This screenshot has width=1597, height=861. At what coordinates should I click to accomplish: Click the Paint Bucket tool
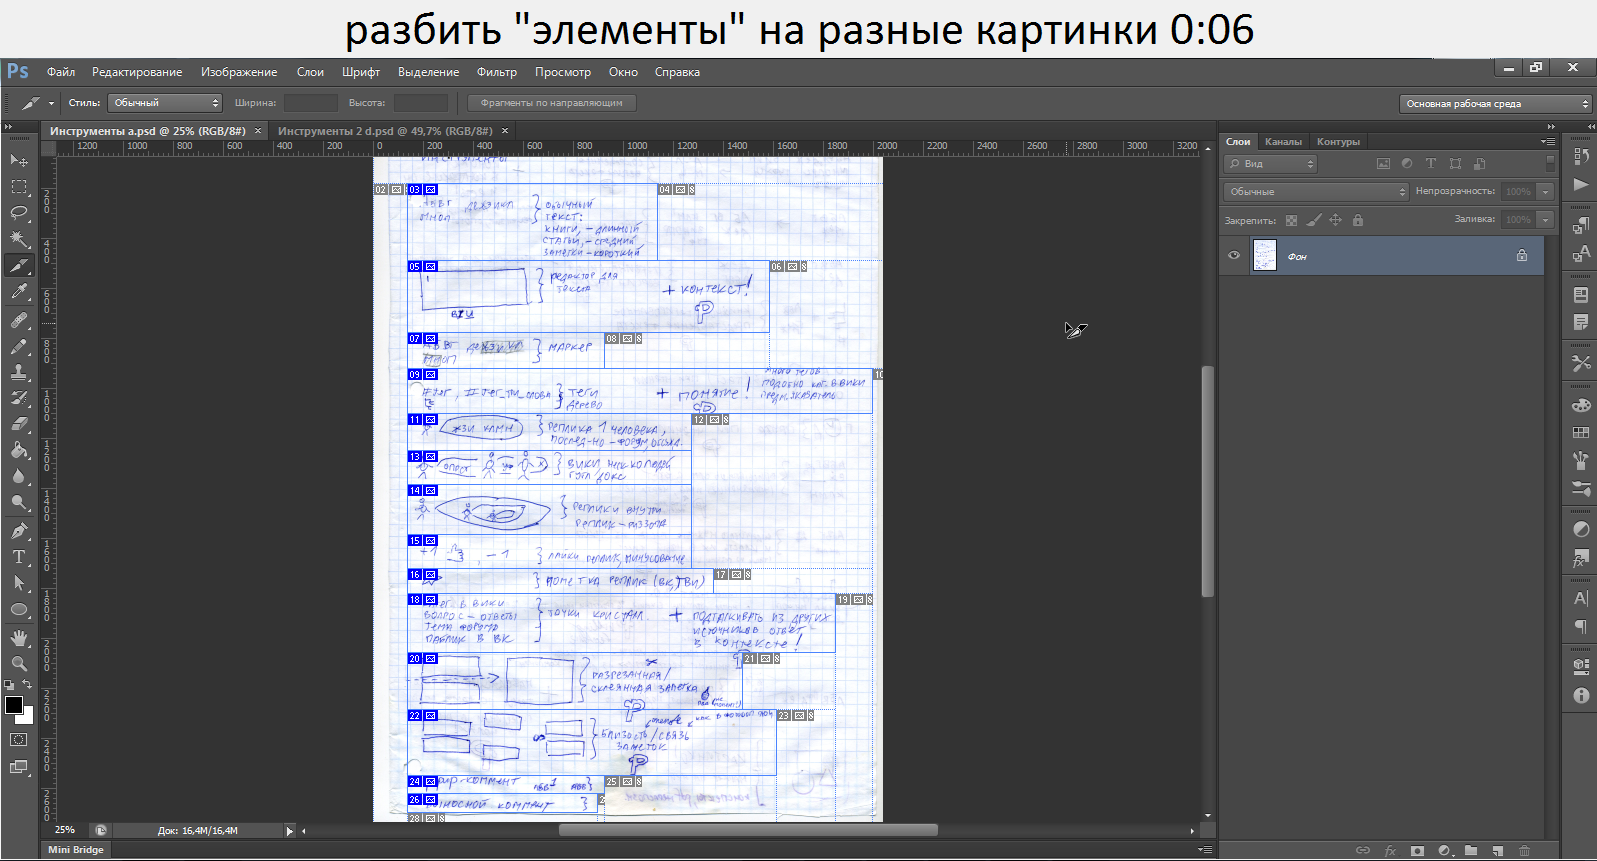point(19,450)
